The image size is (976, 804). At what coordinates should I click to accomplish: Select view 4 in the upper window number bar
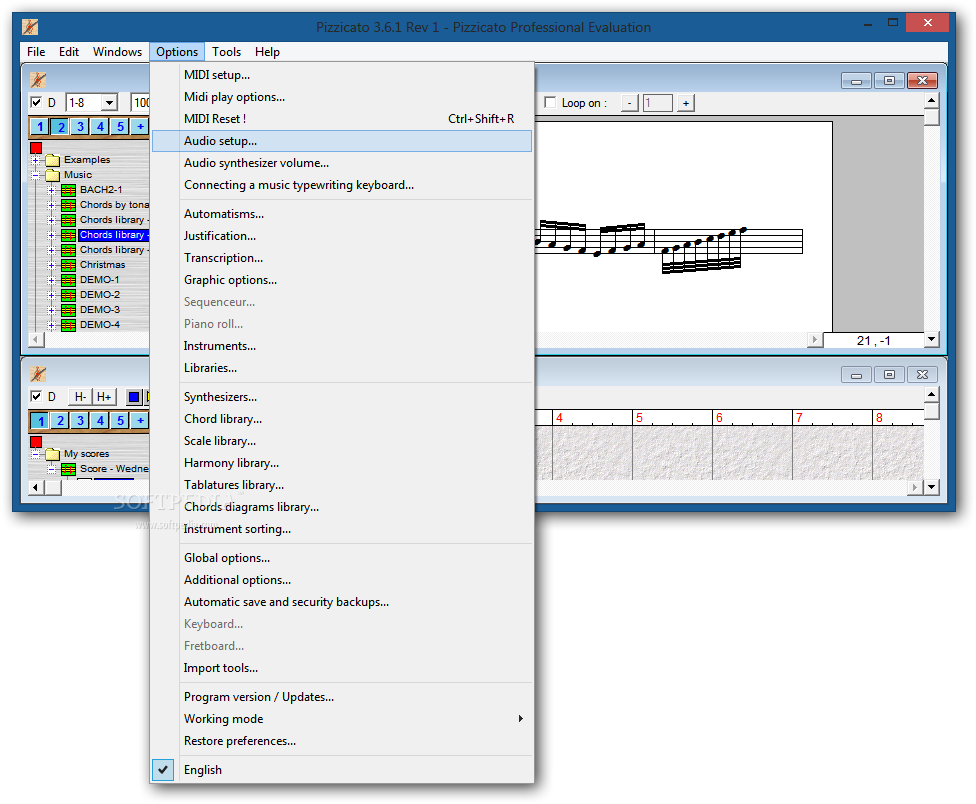click(100, 126)
